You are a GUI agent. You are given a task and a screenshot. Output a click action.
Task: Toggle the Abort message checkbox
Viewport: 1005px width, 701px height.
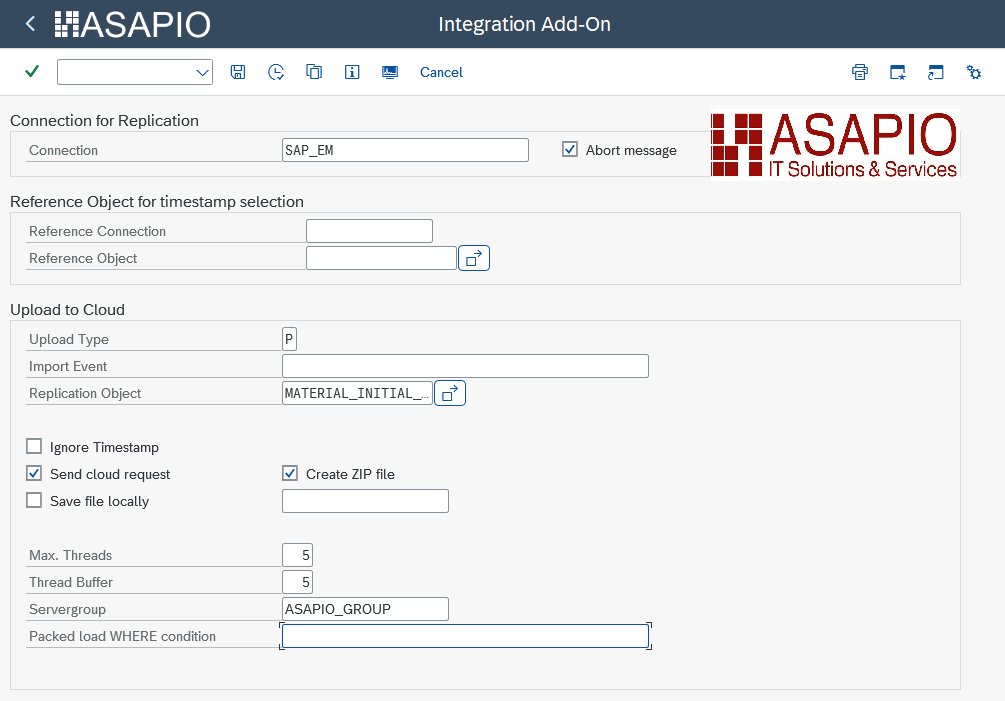pos(569,149)
